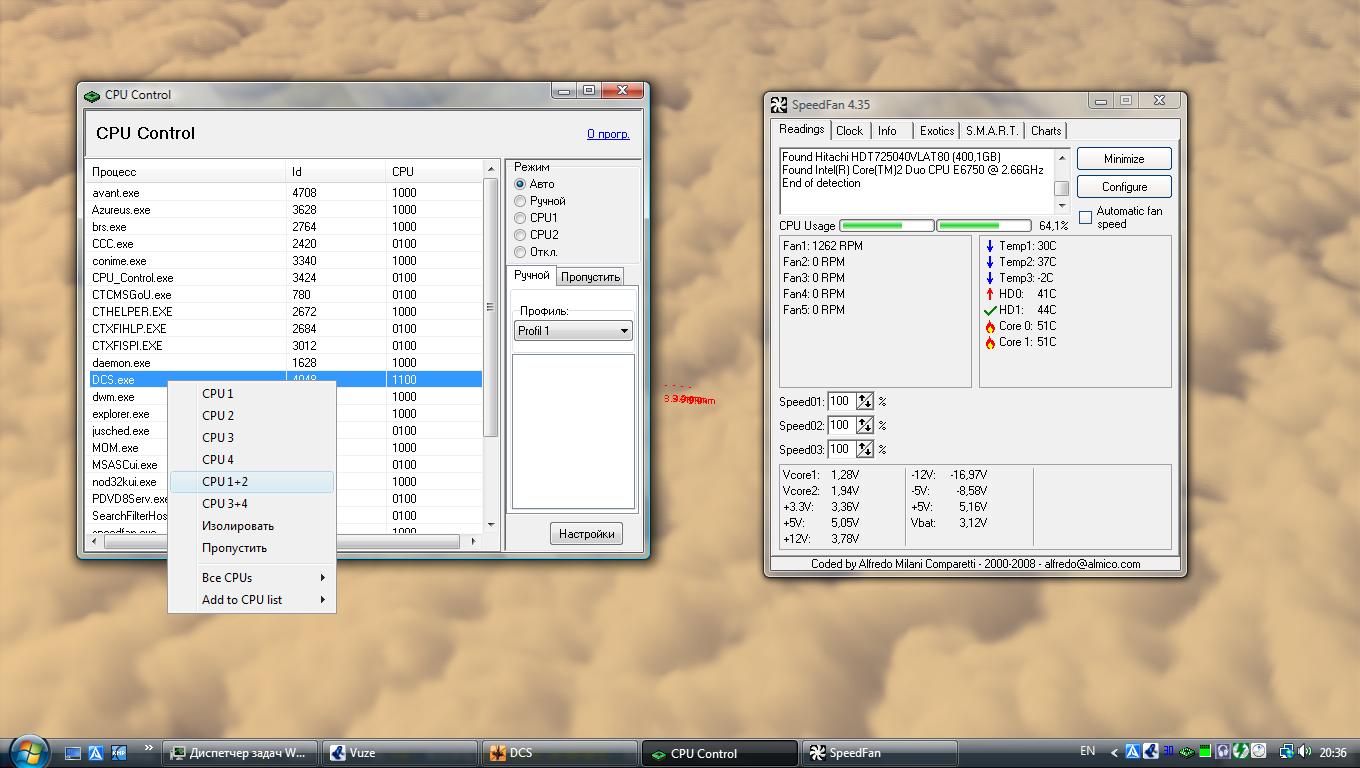Switch to Vuze taskbar button
This screenshot has height=768, width=1360.
tap(402, 753)
